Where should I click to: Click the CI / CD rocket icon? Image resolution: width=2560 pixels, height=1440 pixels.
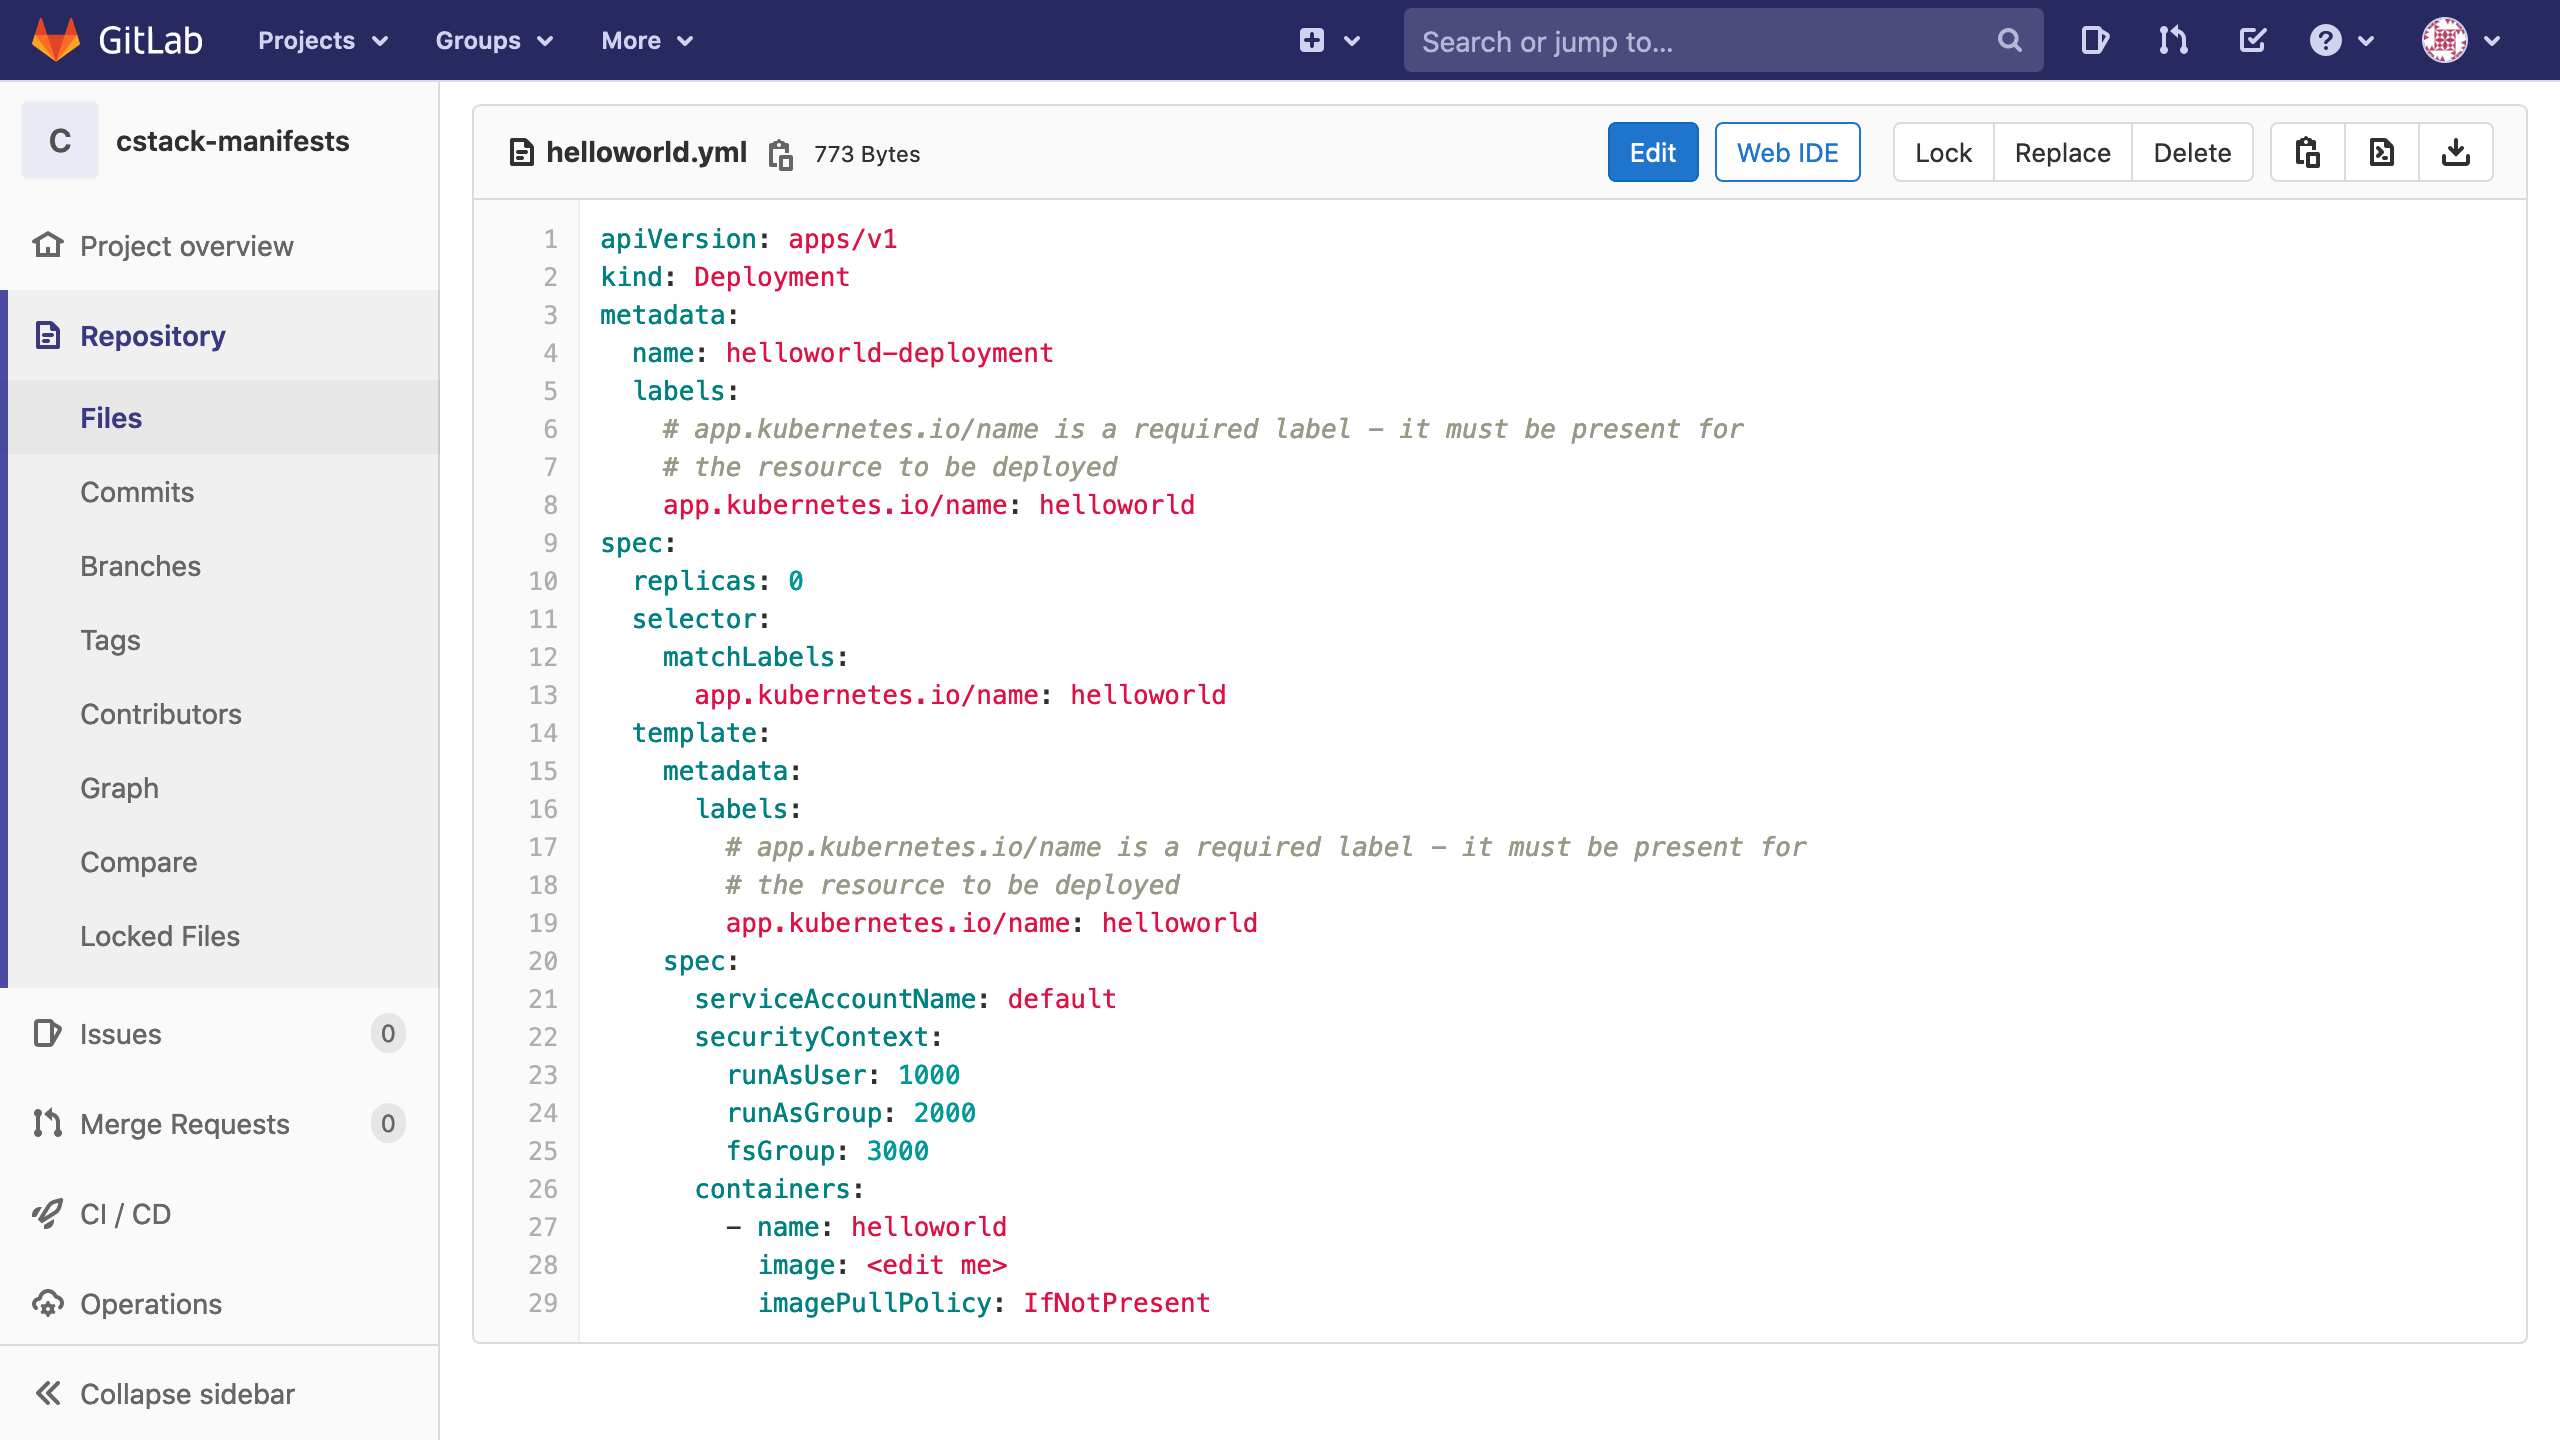pyautogui.click(x=48, y=1213)
